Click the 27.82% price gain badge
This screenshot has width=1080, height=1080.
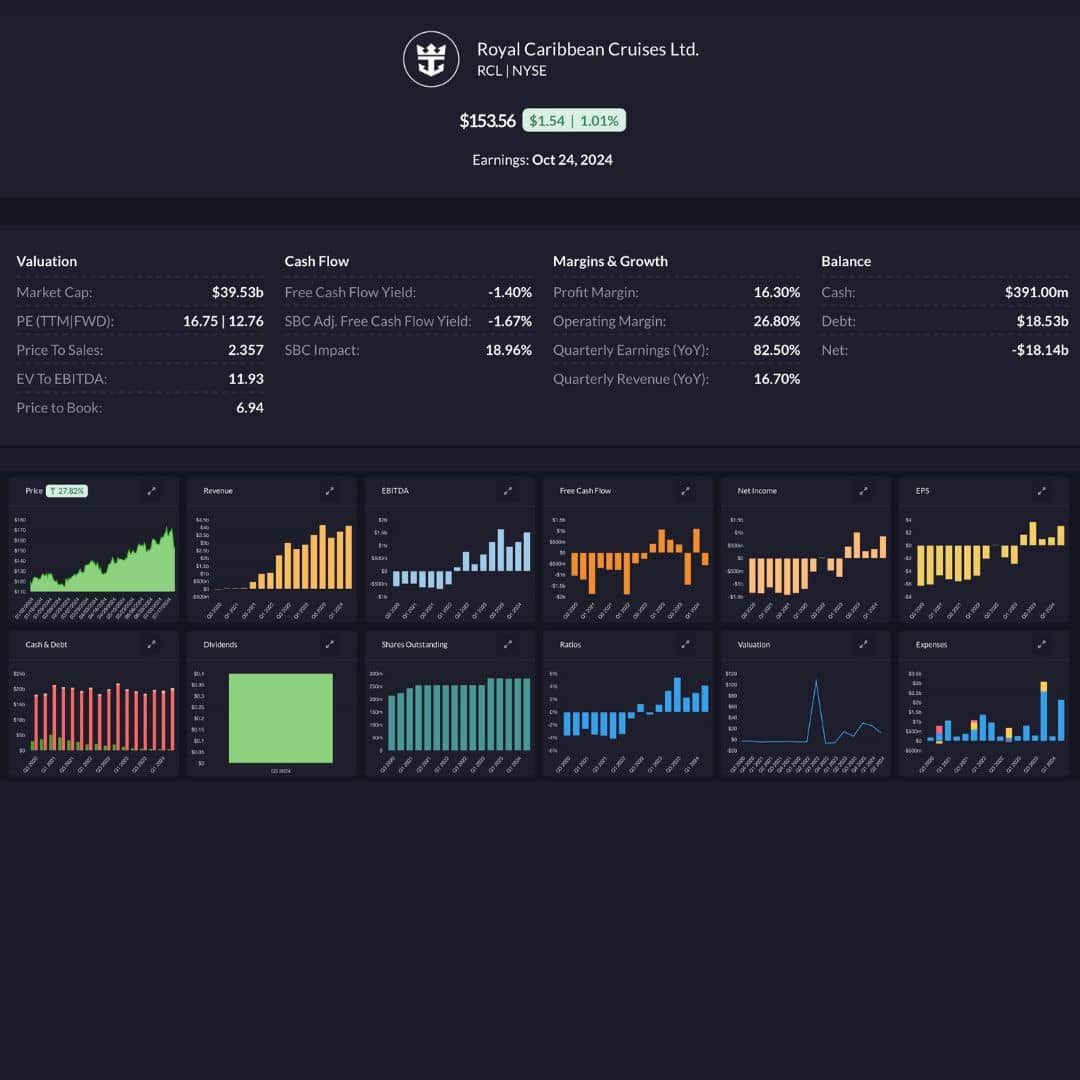coord(67,491)
